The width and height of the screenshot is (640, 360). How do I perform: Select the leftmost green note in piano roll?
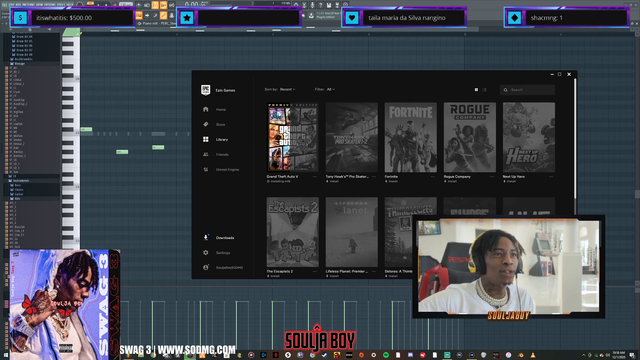point(86,129)
